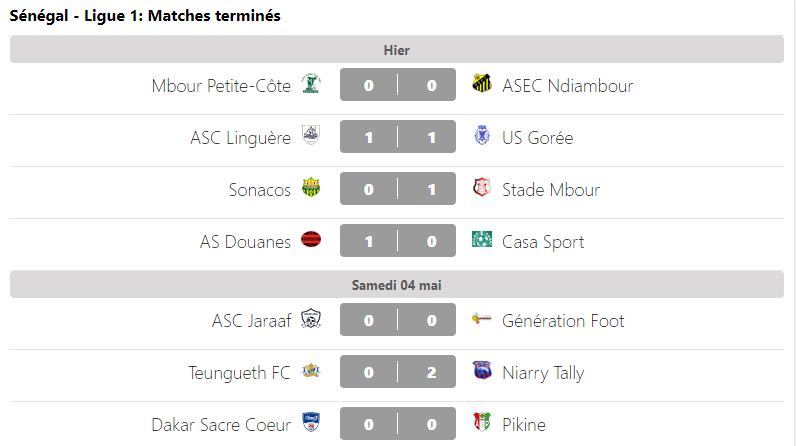Image resolution: width=796 pixels, height=446 pixels.
Task: Click the Hier date header bar
Action: click(397, 50)
